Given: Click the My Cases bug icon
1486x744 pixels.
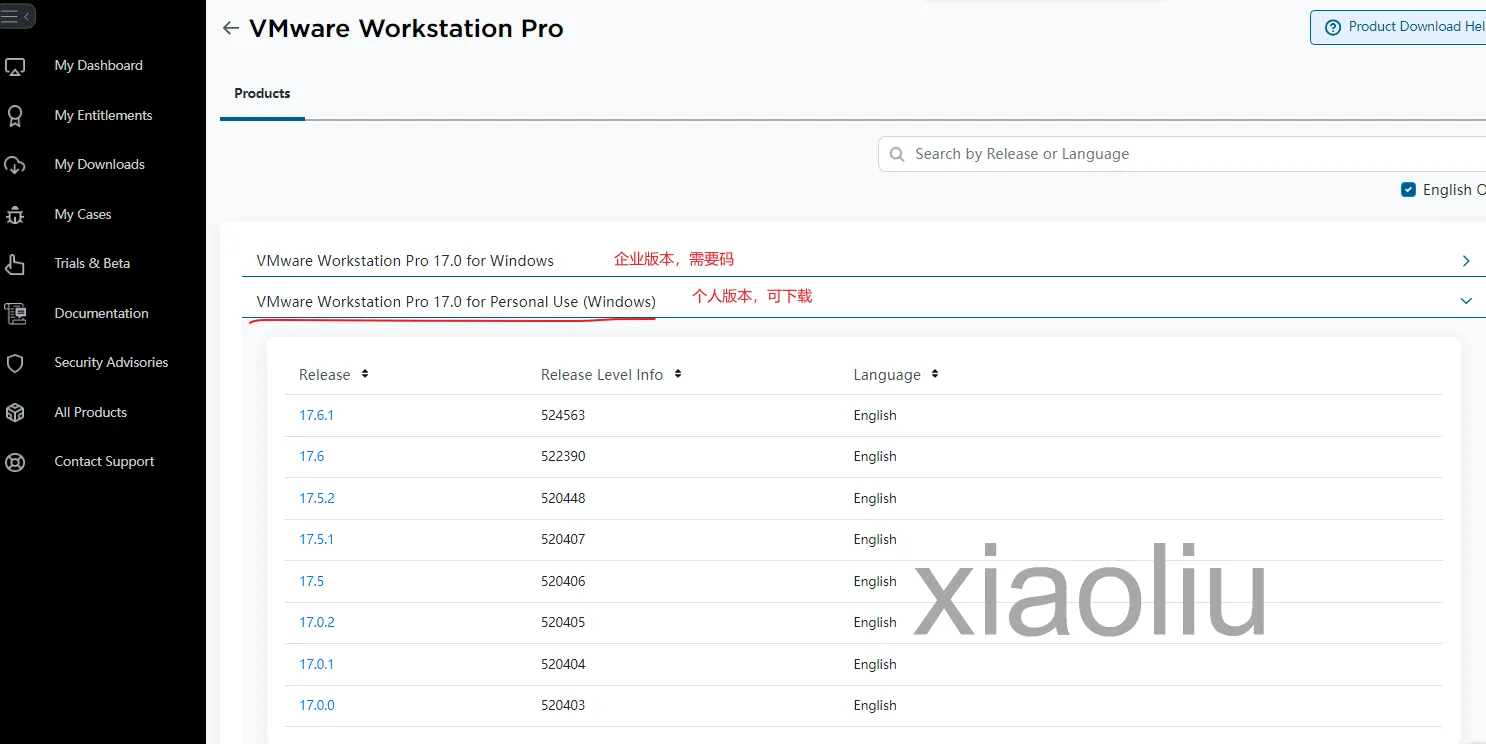Looking at the screenshot, I should pos(15,215).
